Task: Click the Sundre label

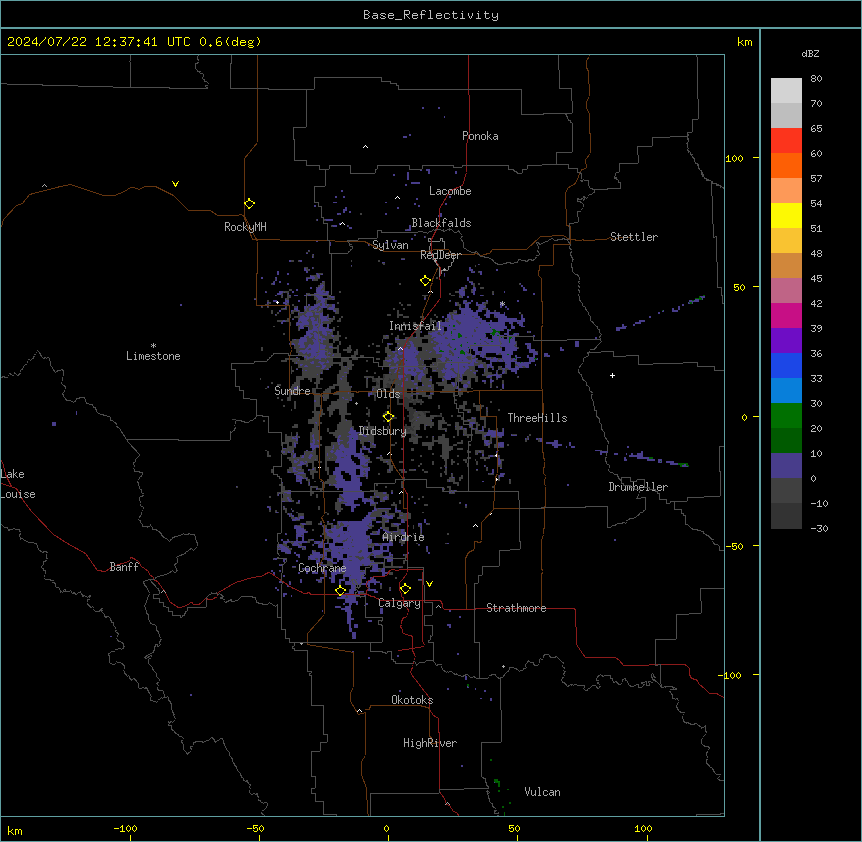Action: pos(292,391)
